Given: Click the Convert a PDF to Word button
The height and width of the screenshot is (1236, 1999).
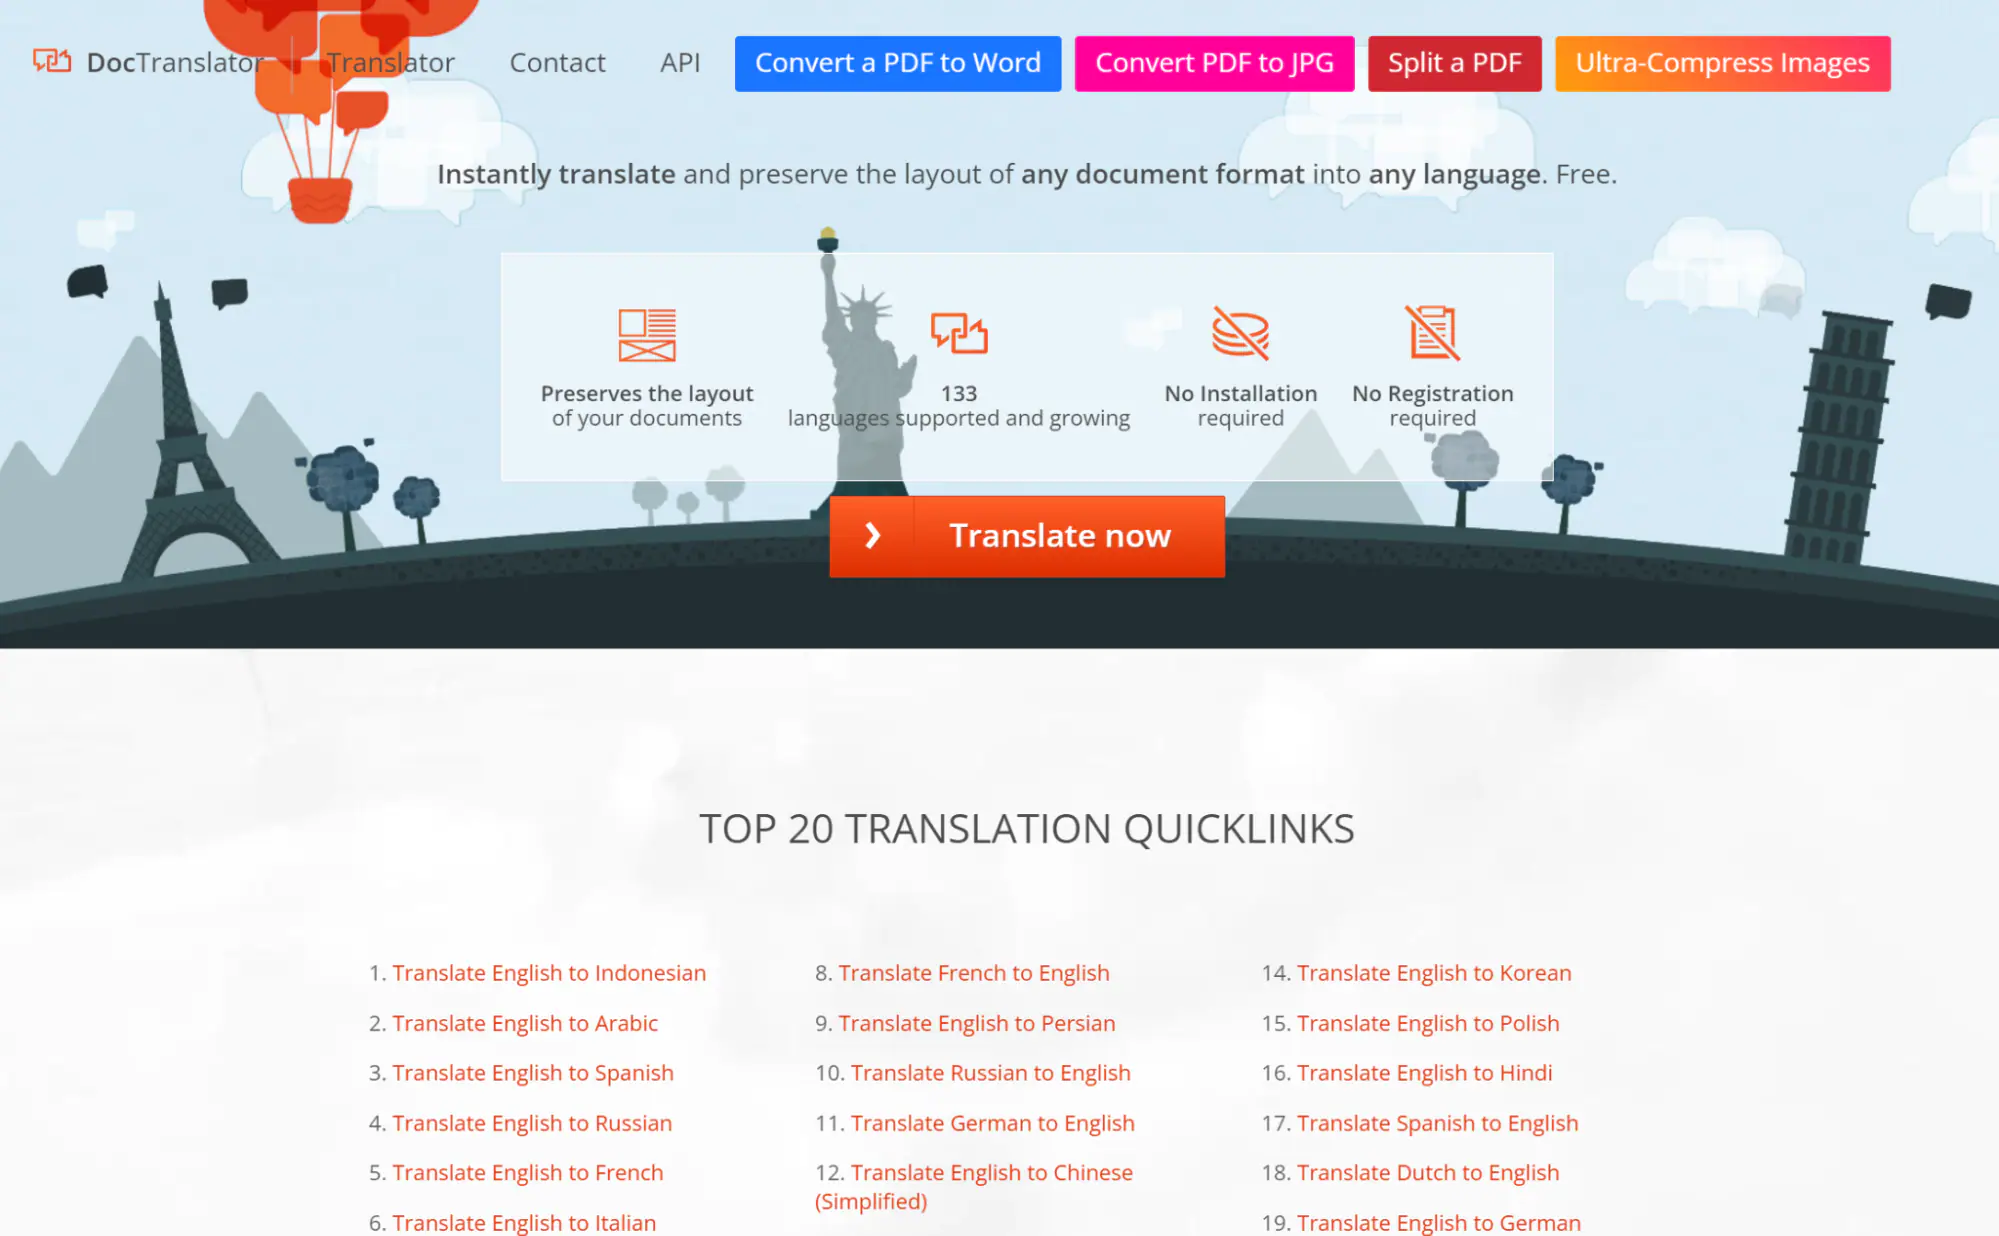Looking at the screenshot, I should [x=895, y=63].
